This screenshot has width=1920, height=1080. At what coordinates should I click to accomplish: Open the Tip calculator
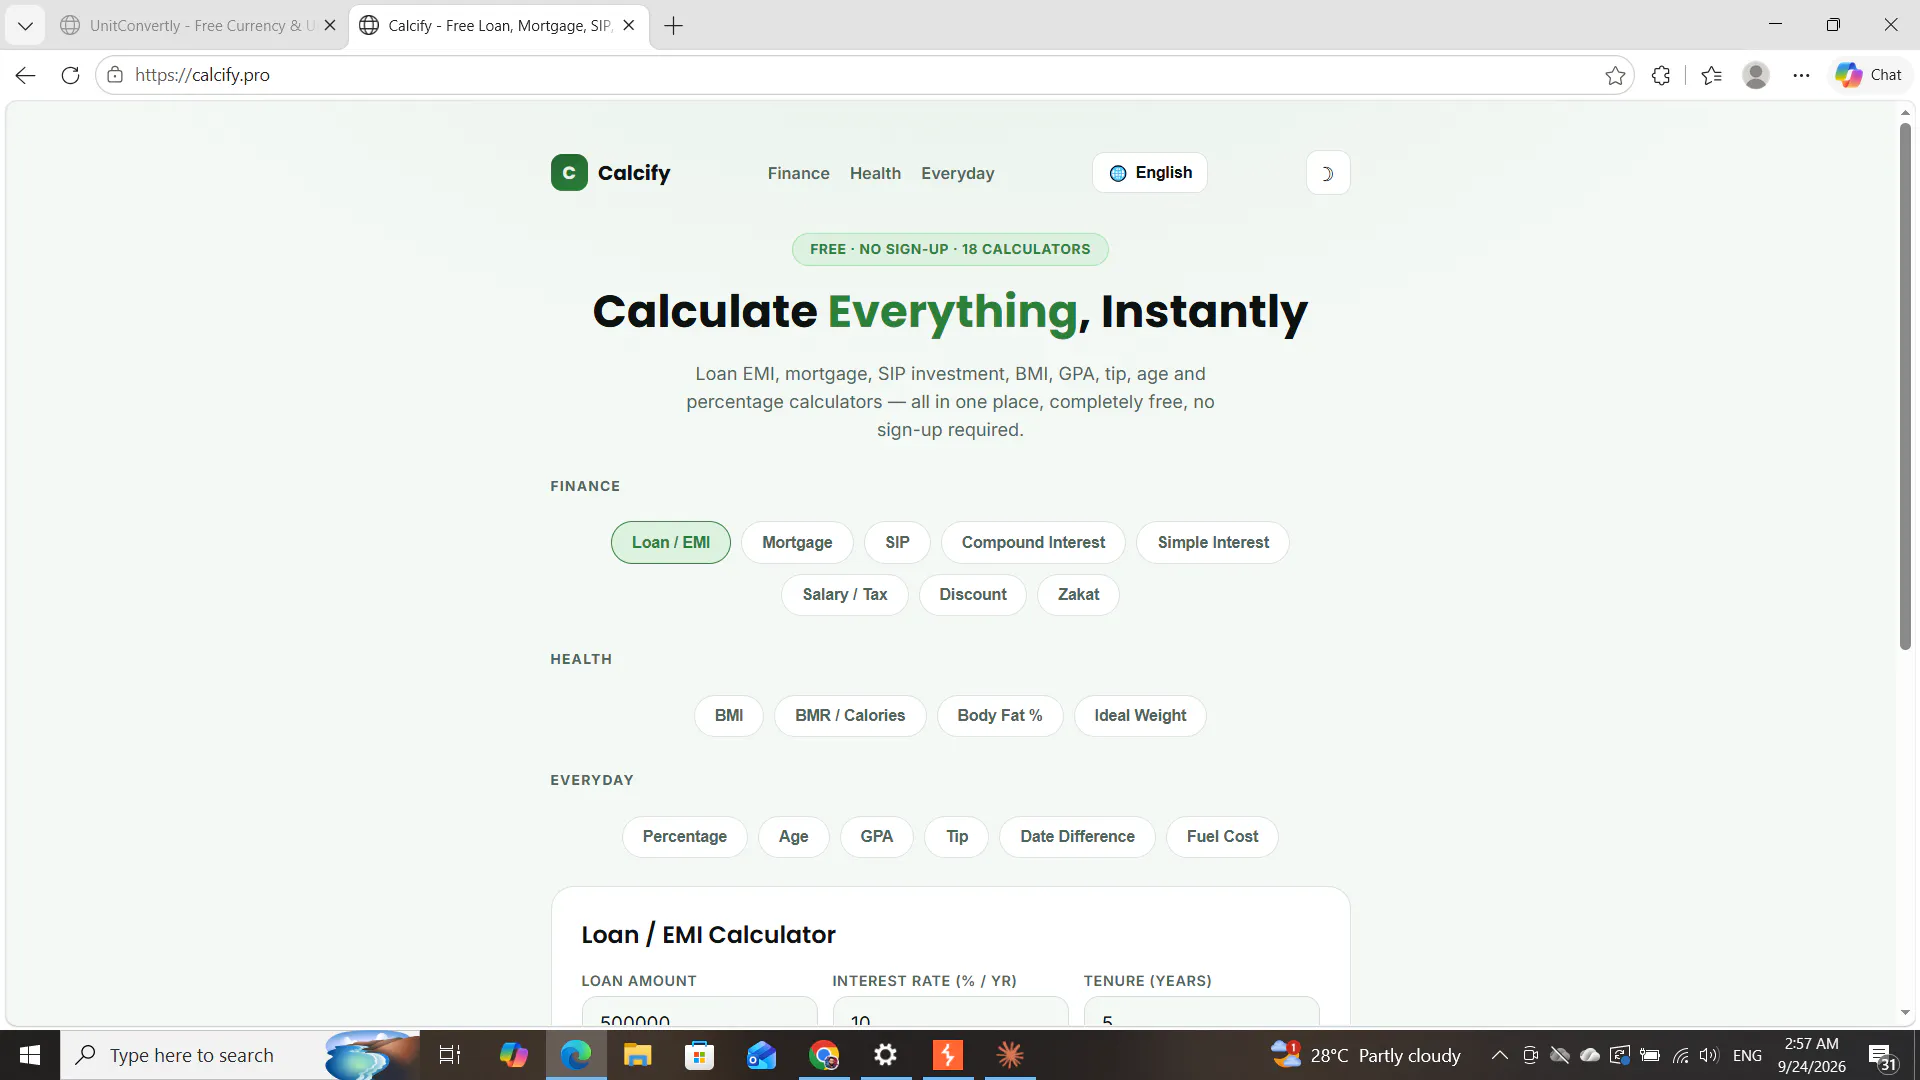[957, 836]
